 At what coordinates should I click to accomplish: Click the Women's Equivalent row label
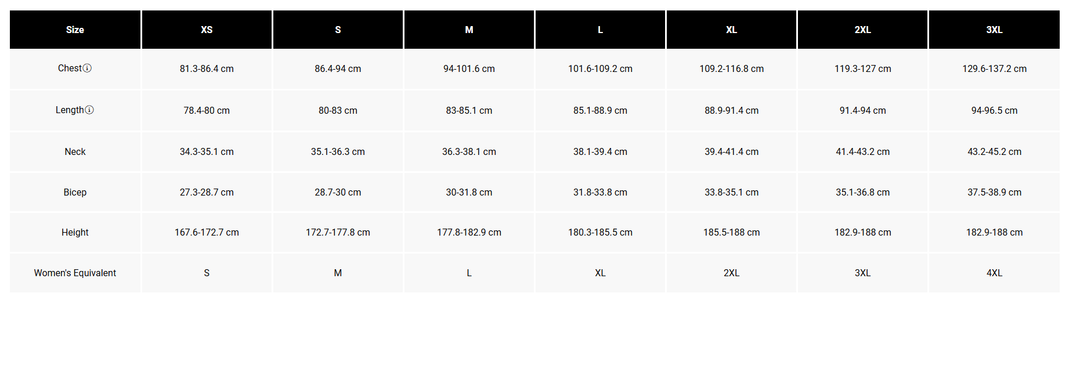[75, 273]
